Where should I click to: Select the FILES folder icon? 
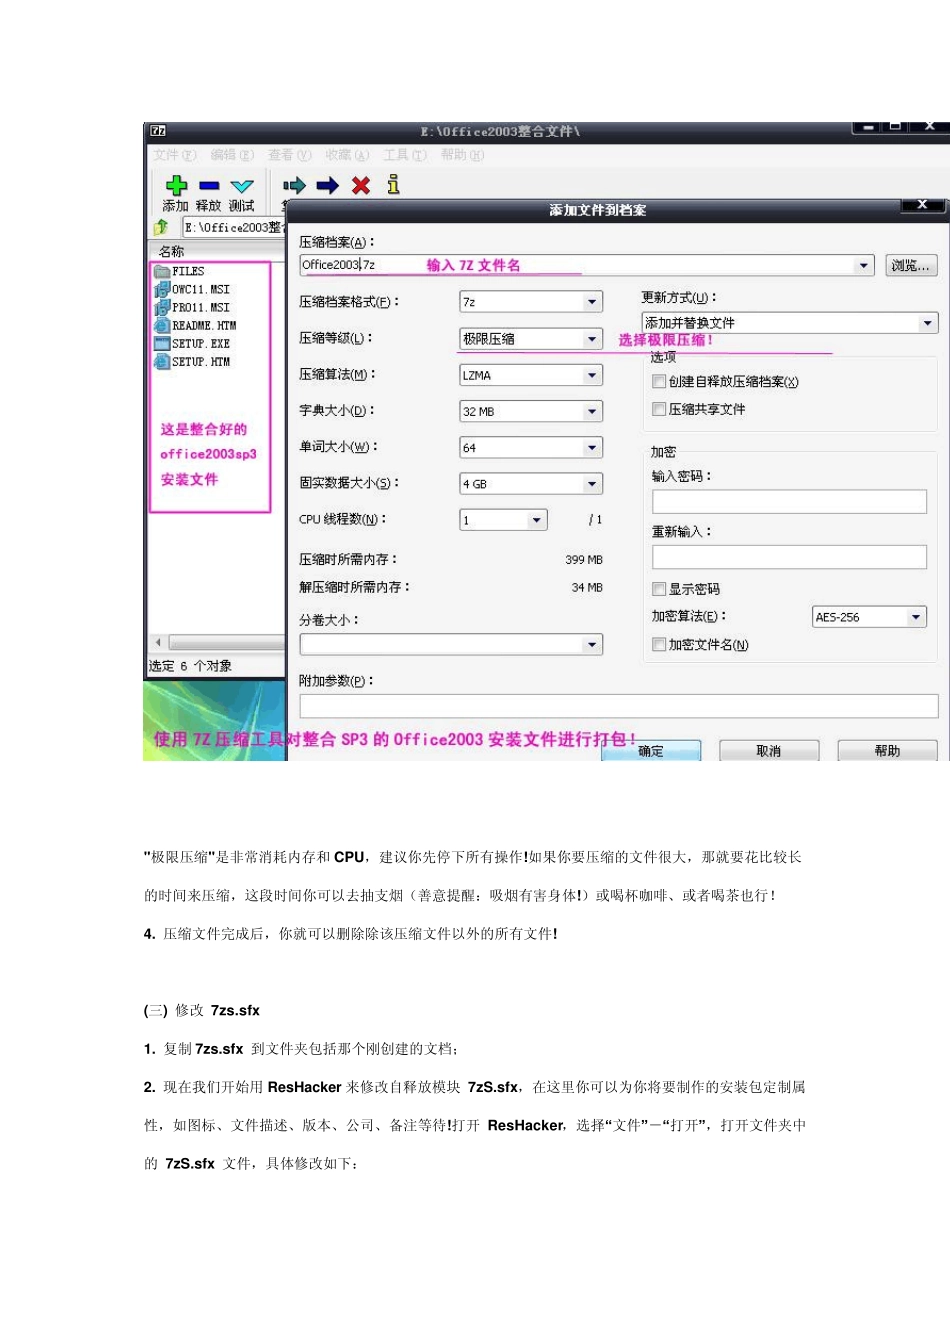[x=162, y=271]
